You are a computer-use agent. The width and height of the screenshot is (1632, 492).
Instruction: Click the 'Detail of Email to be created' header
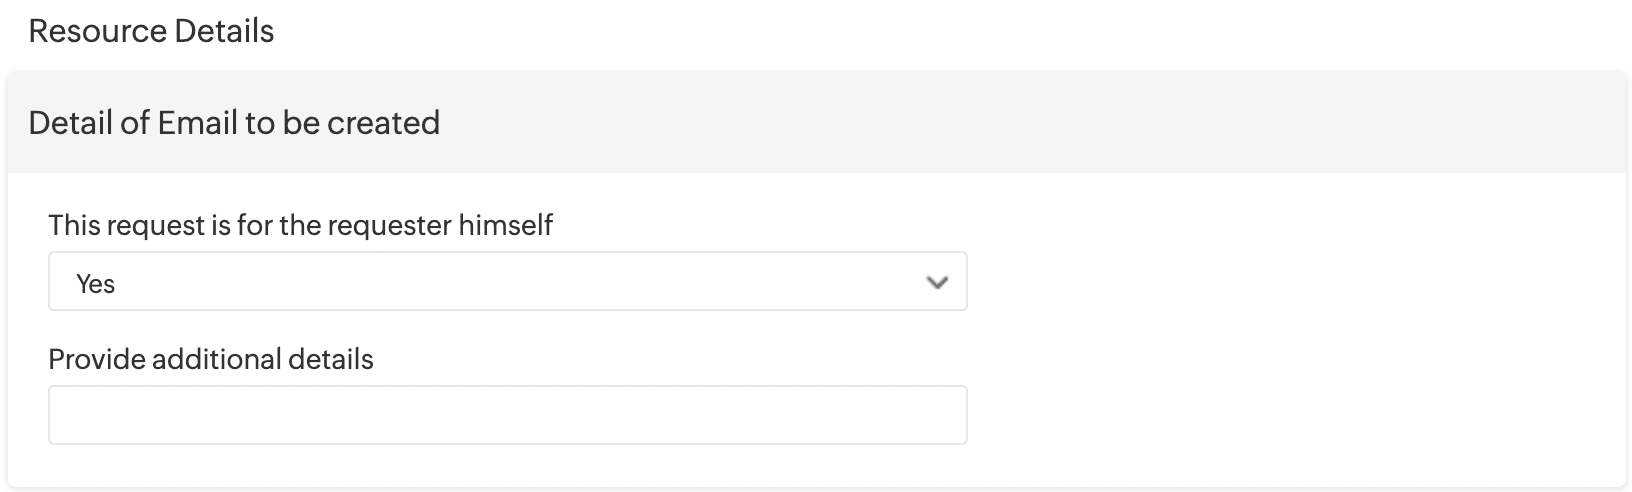point(234,123)
